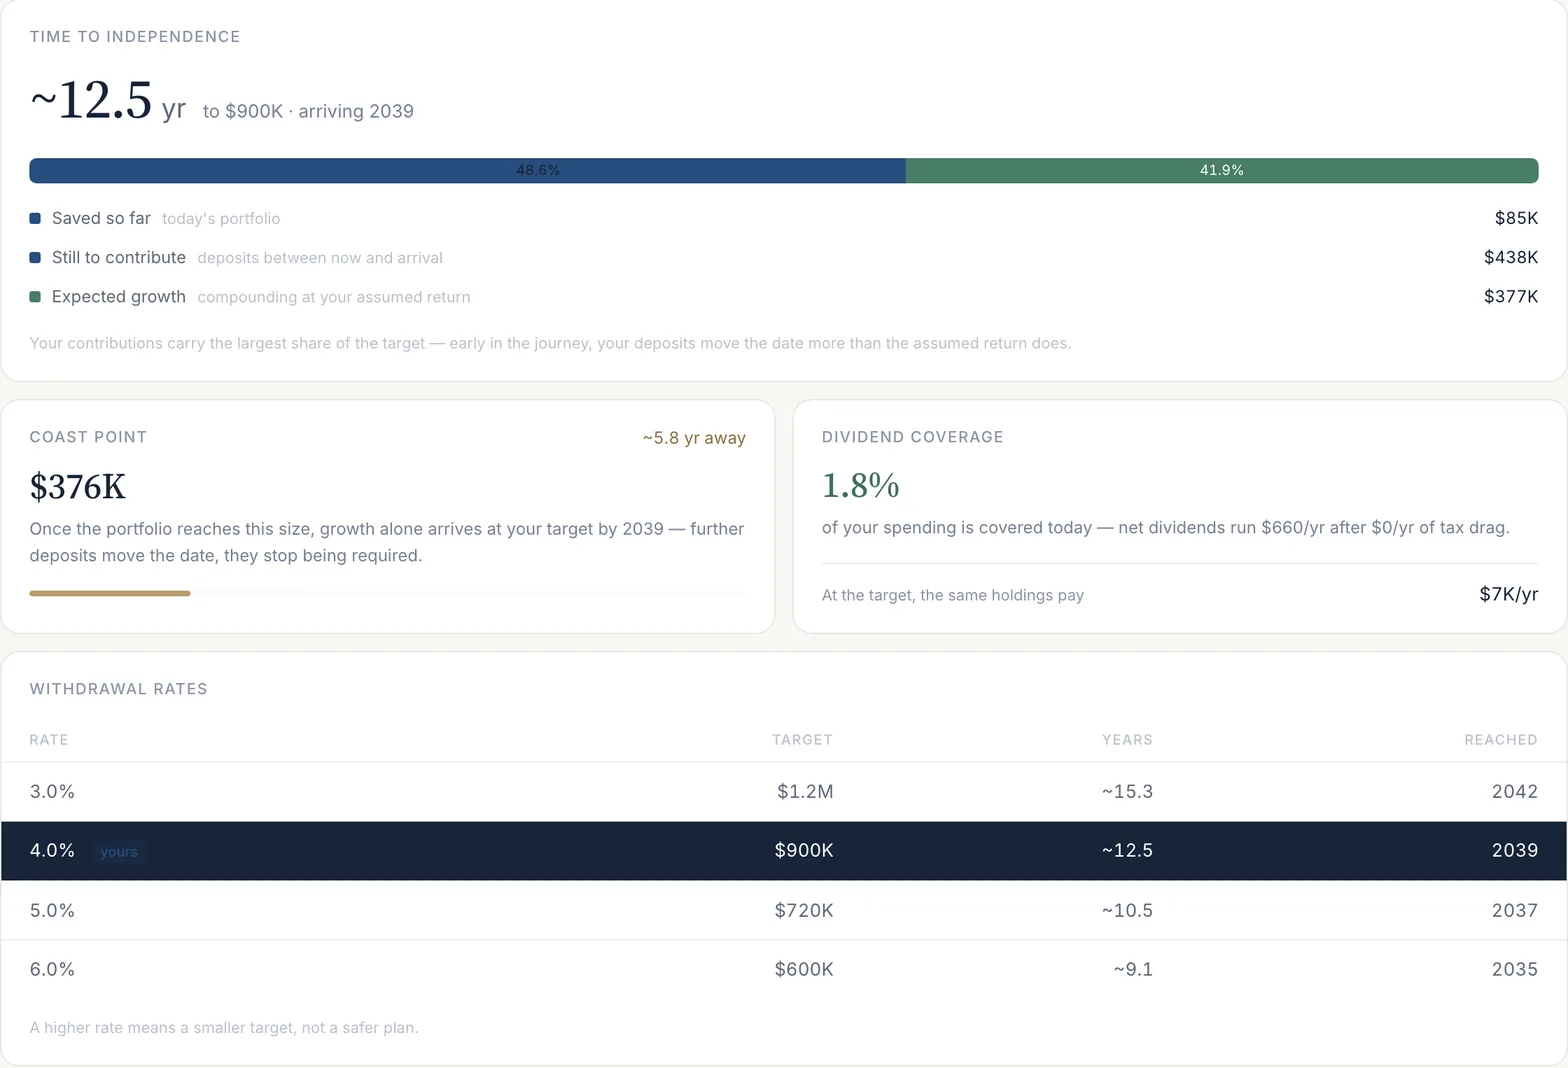Click the green swatch beside Expected growth

tap(35, 297)
